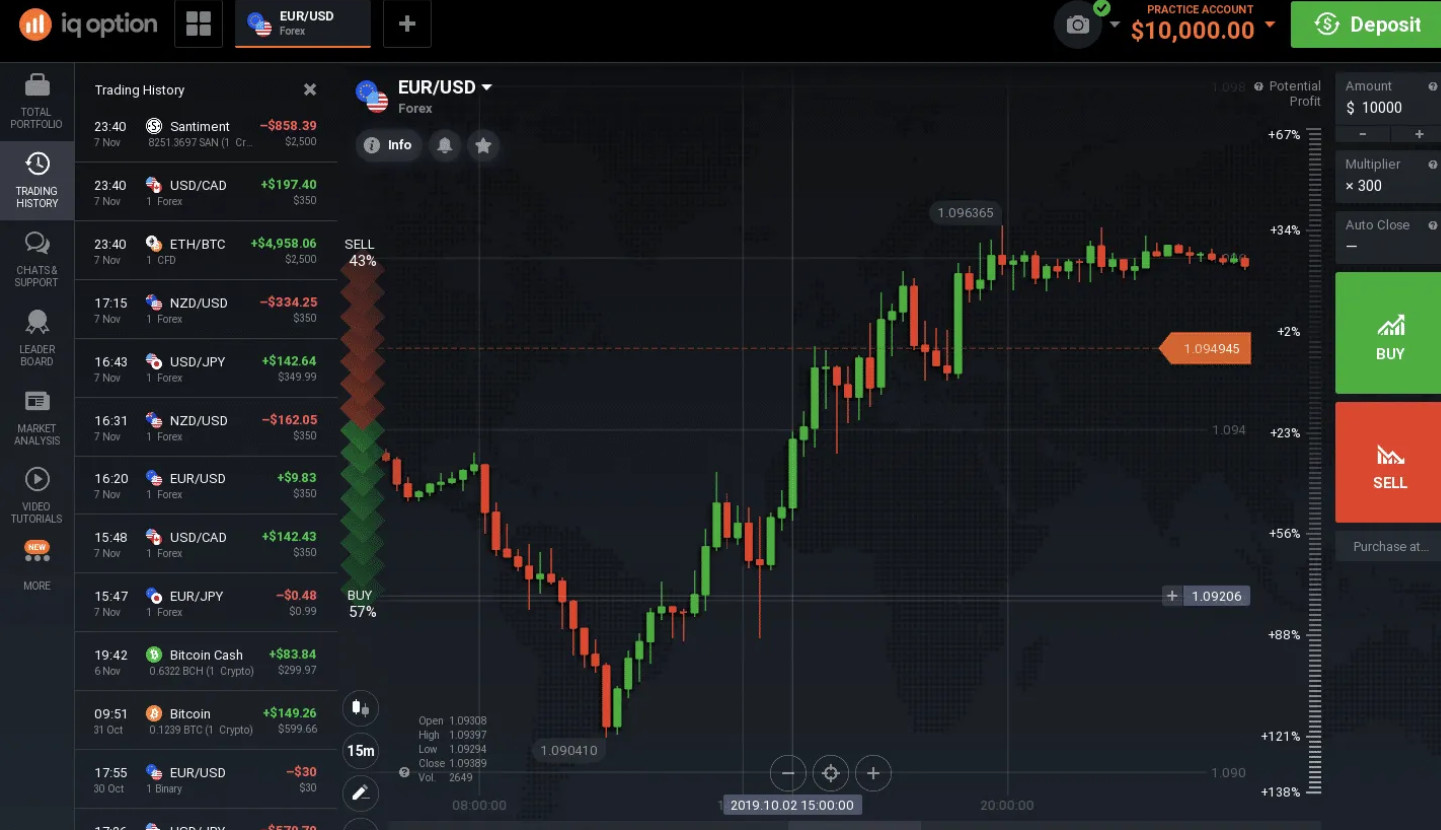This screenshot has width=1441, height=830.
Task: Add EUR/USD to favorites star
Action: pyautogui.click(x=483, y=145)
